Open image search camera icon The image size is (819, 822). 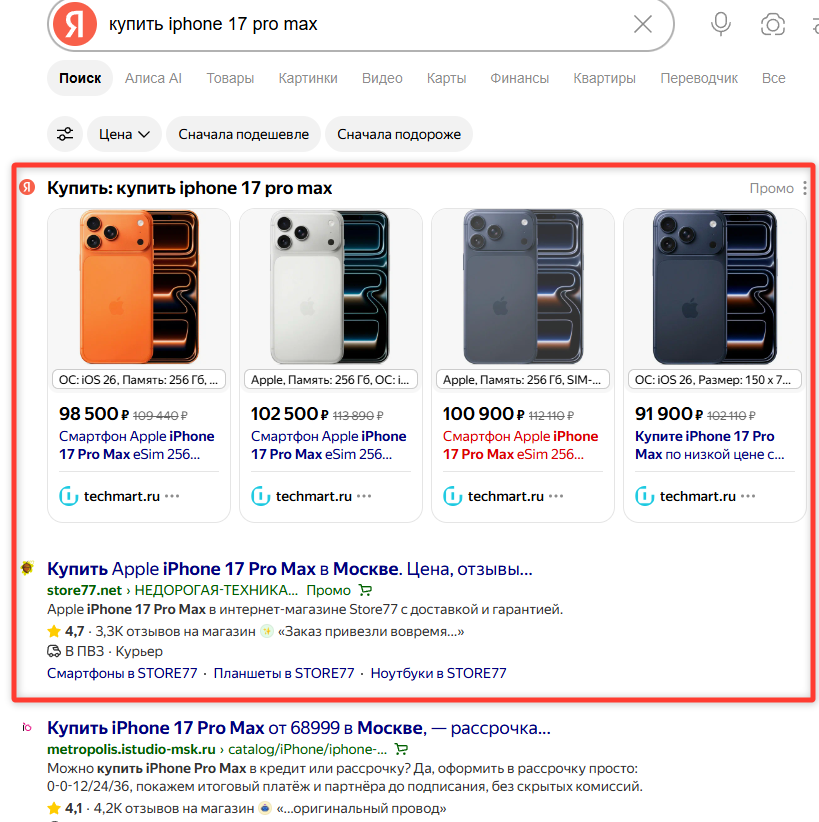[x=772, y=25]
